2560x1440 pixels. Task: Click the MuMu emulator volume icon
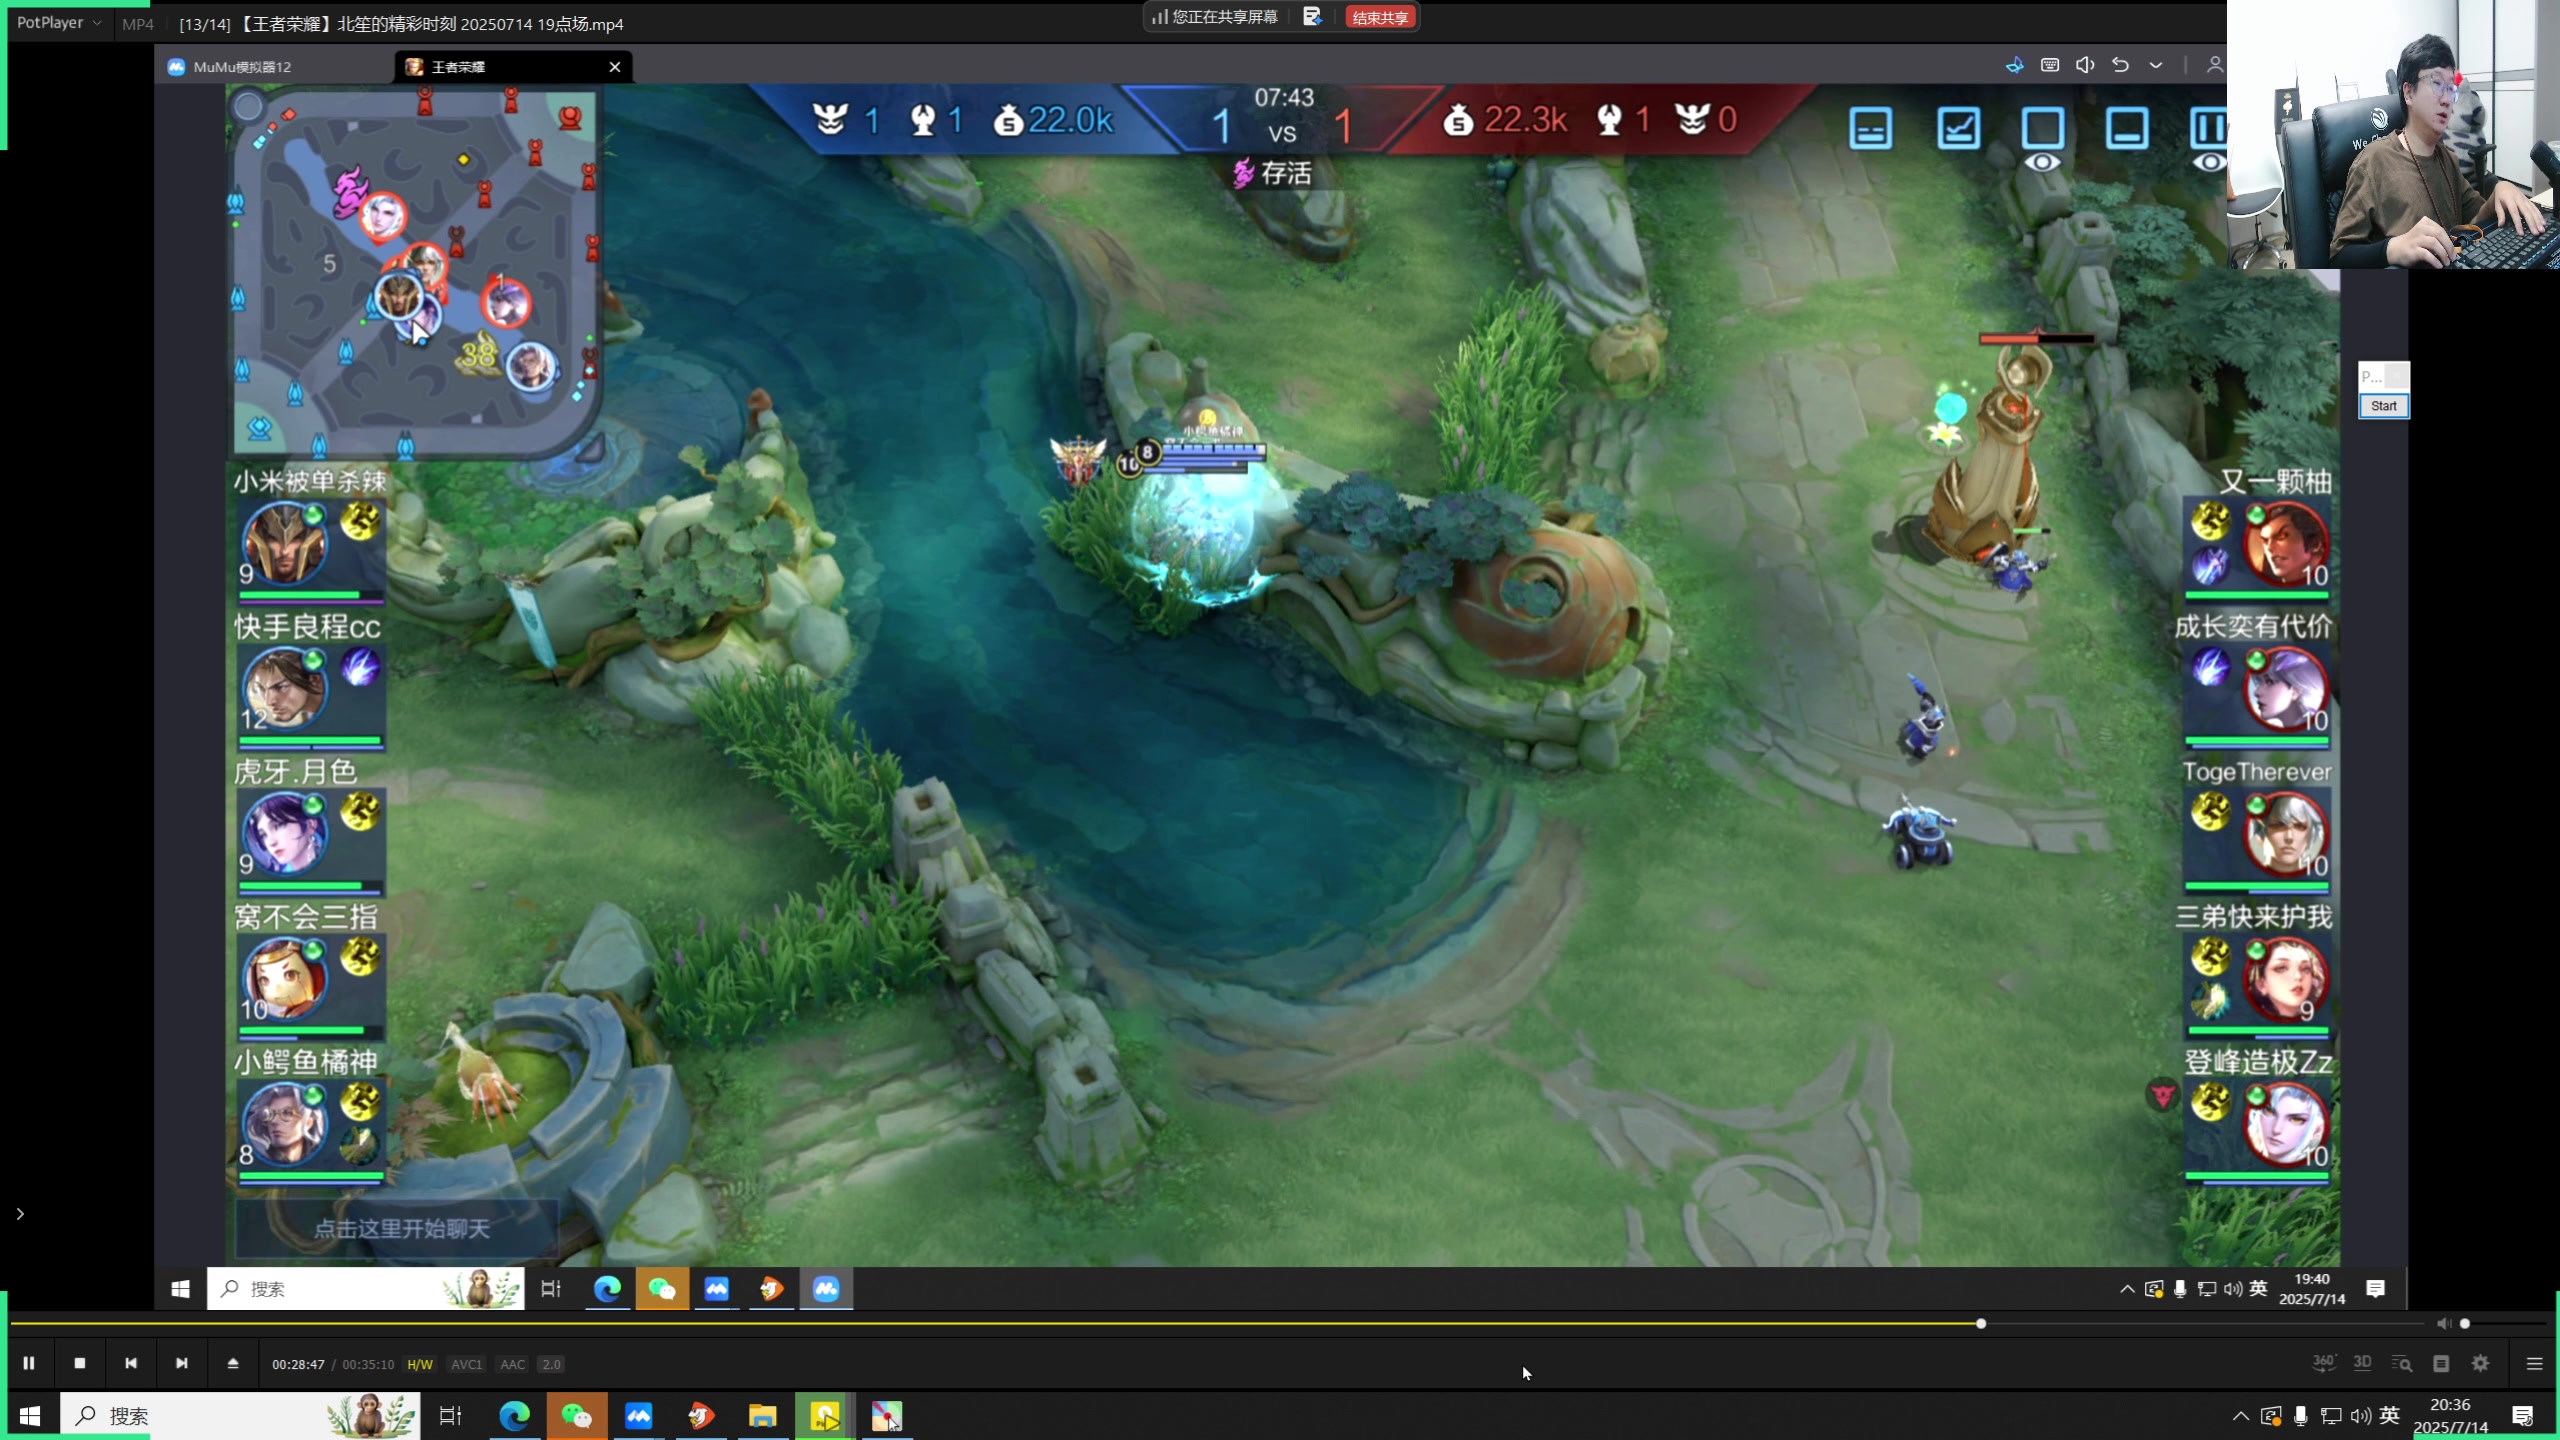(x=2085, y=65)
